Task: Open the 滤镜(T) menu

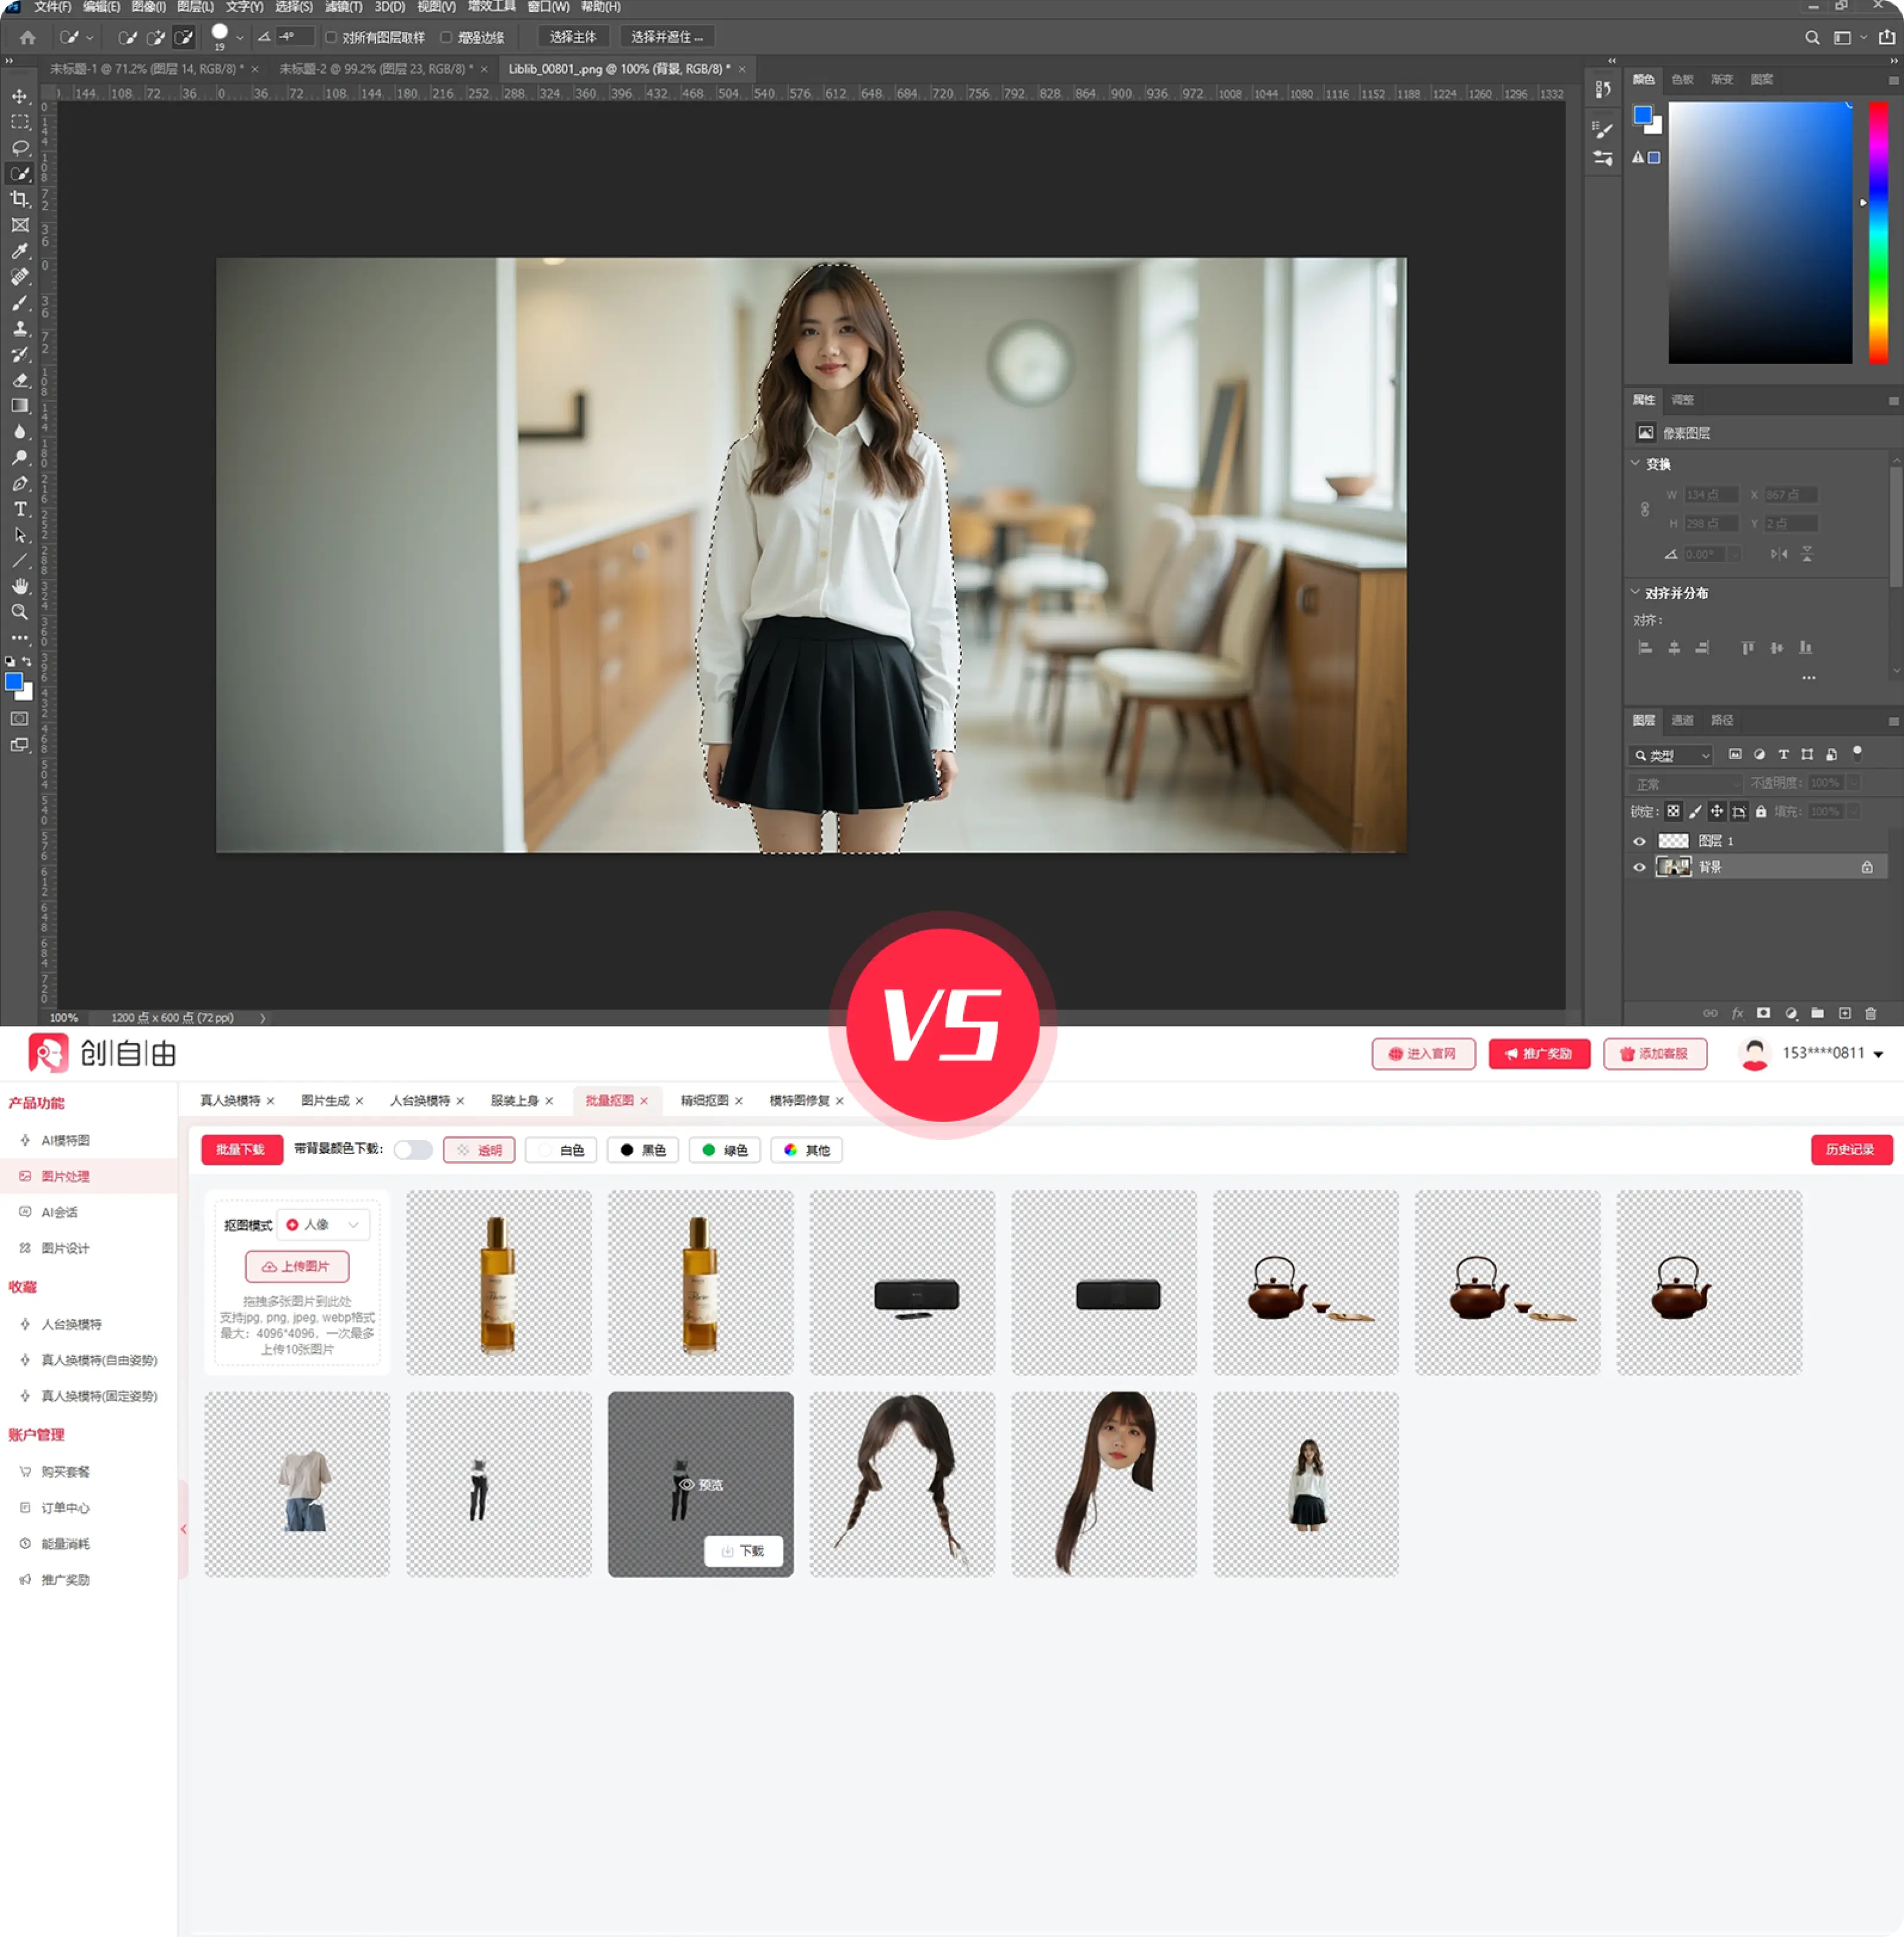Action: (343, 7)
